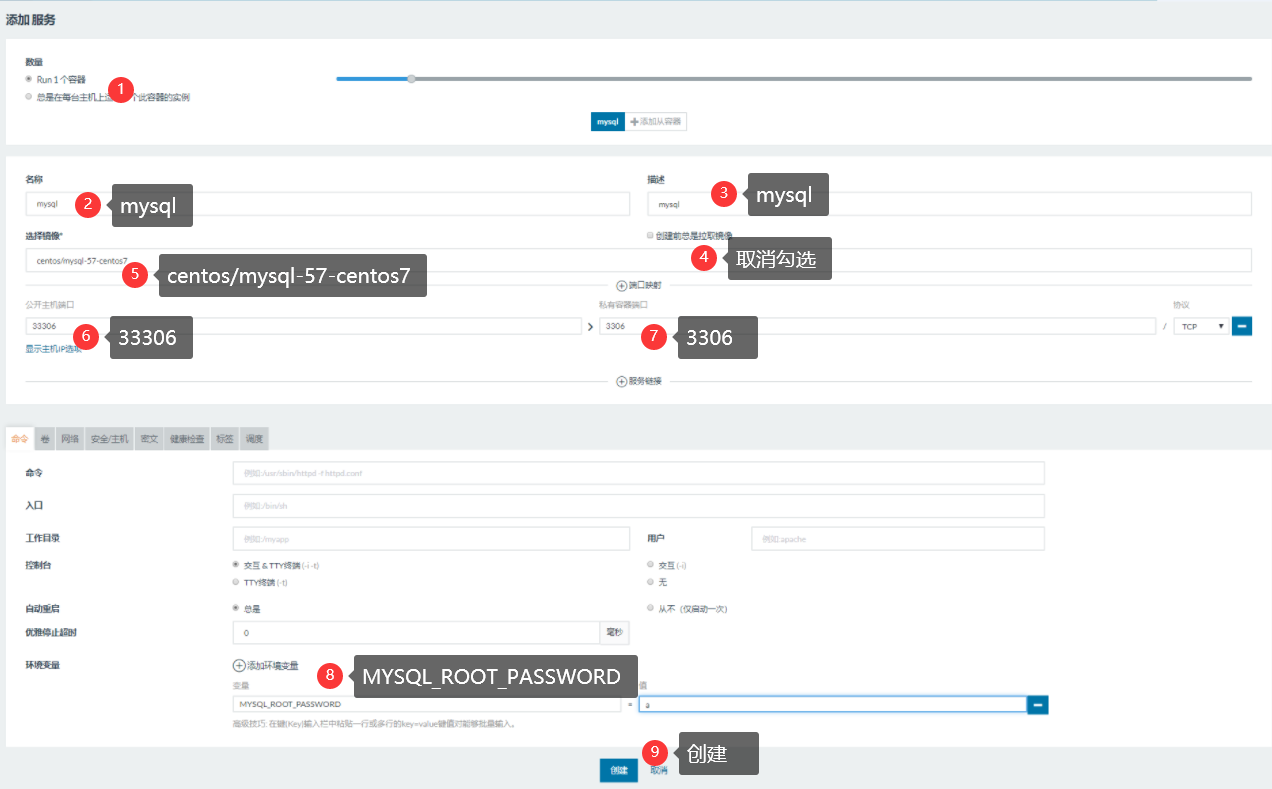
Task: Focus the 用户 user input field
Action: [x=898, y=539]
